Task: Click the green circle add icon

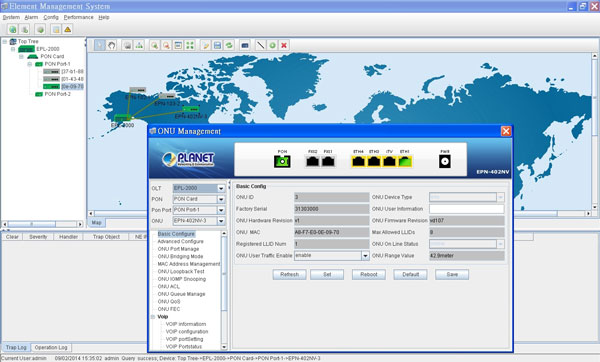Action: click(272, 45)
